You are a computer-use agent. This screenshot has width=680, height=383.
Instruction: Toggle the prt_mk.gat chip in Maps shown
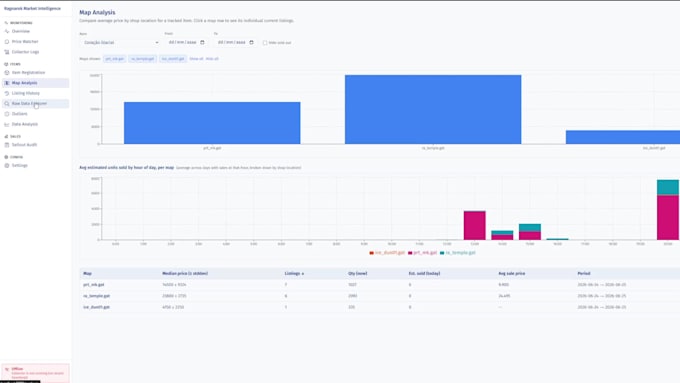[x=115, y=59]
